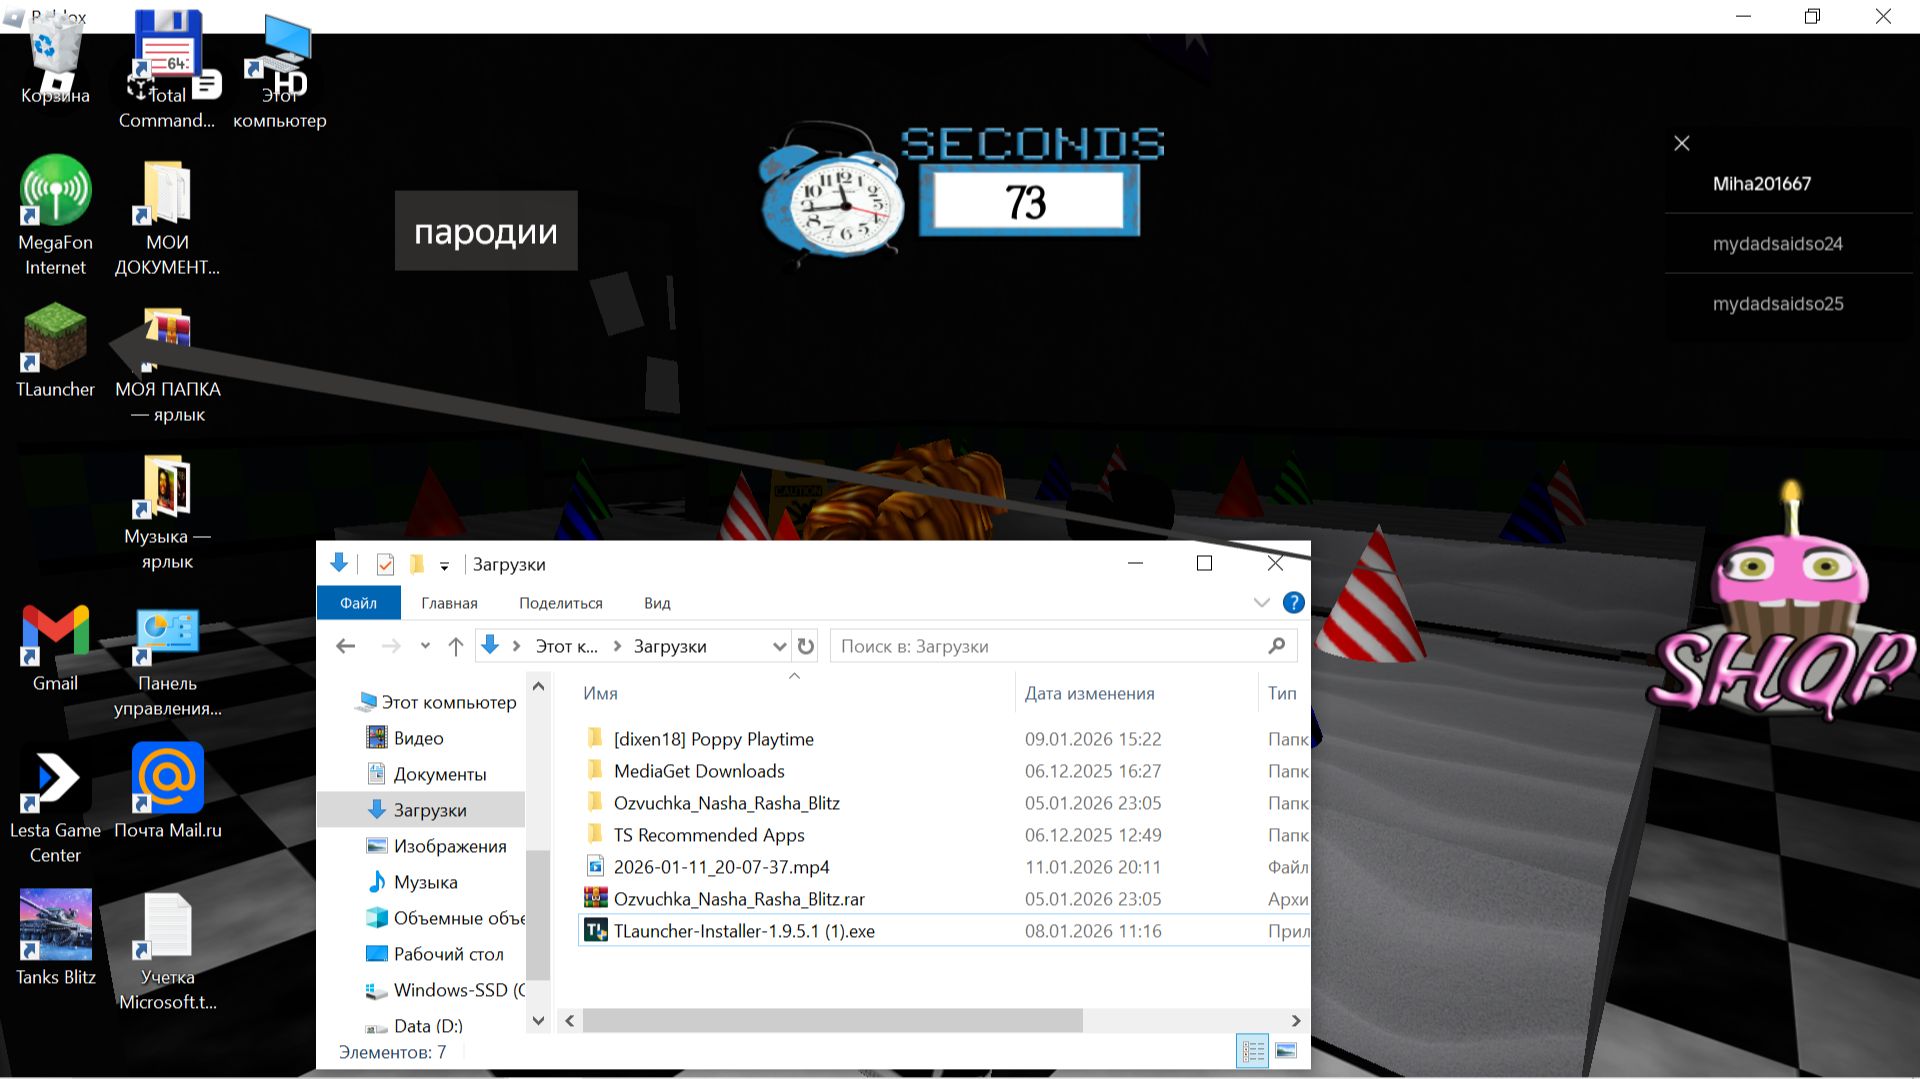Select Изображения in the navigation pane
1920x1079 pixels.
click(x=436, y=846)
